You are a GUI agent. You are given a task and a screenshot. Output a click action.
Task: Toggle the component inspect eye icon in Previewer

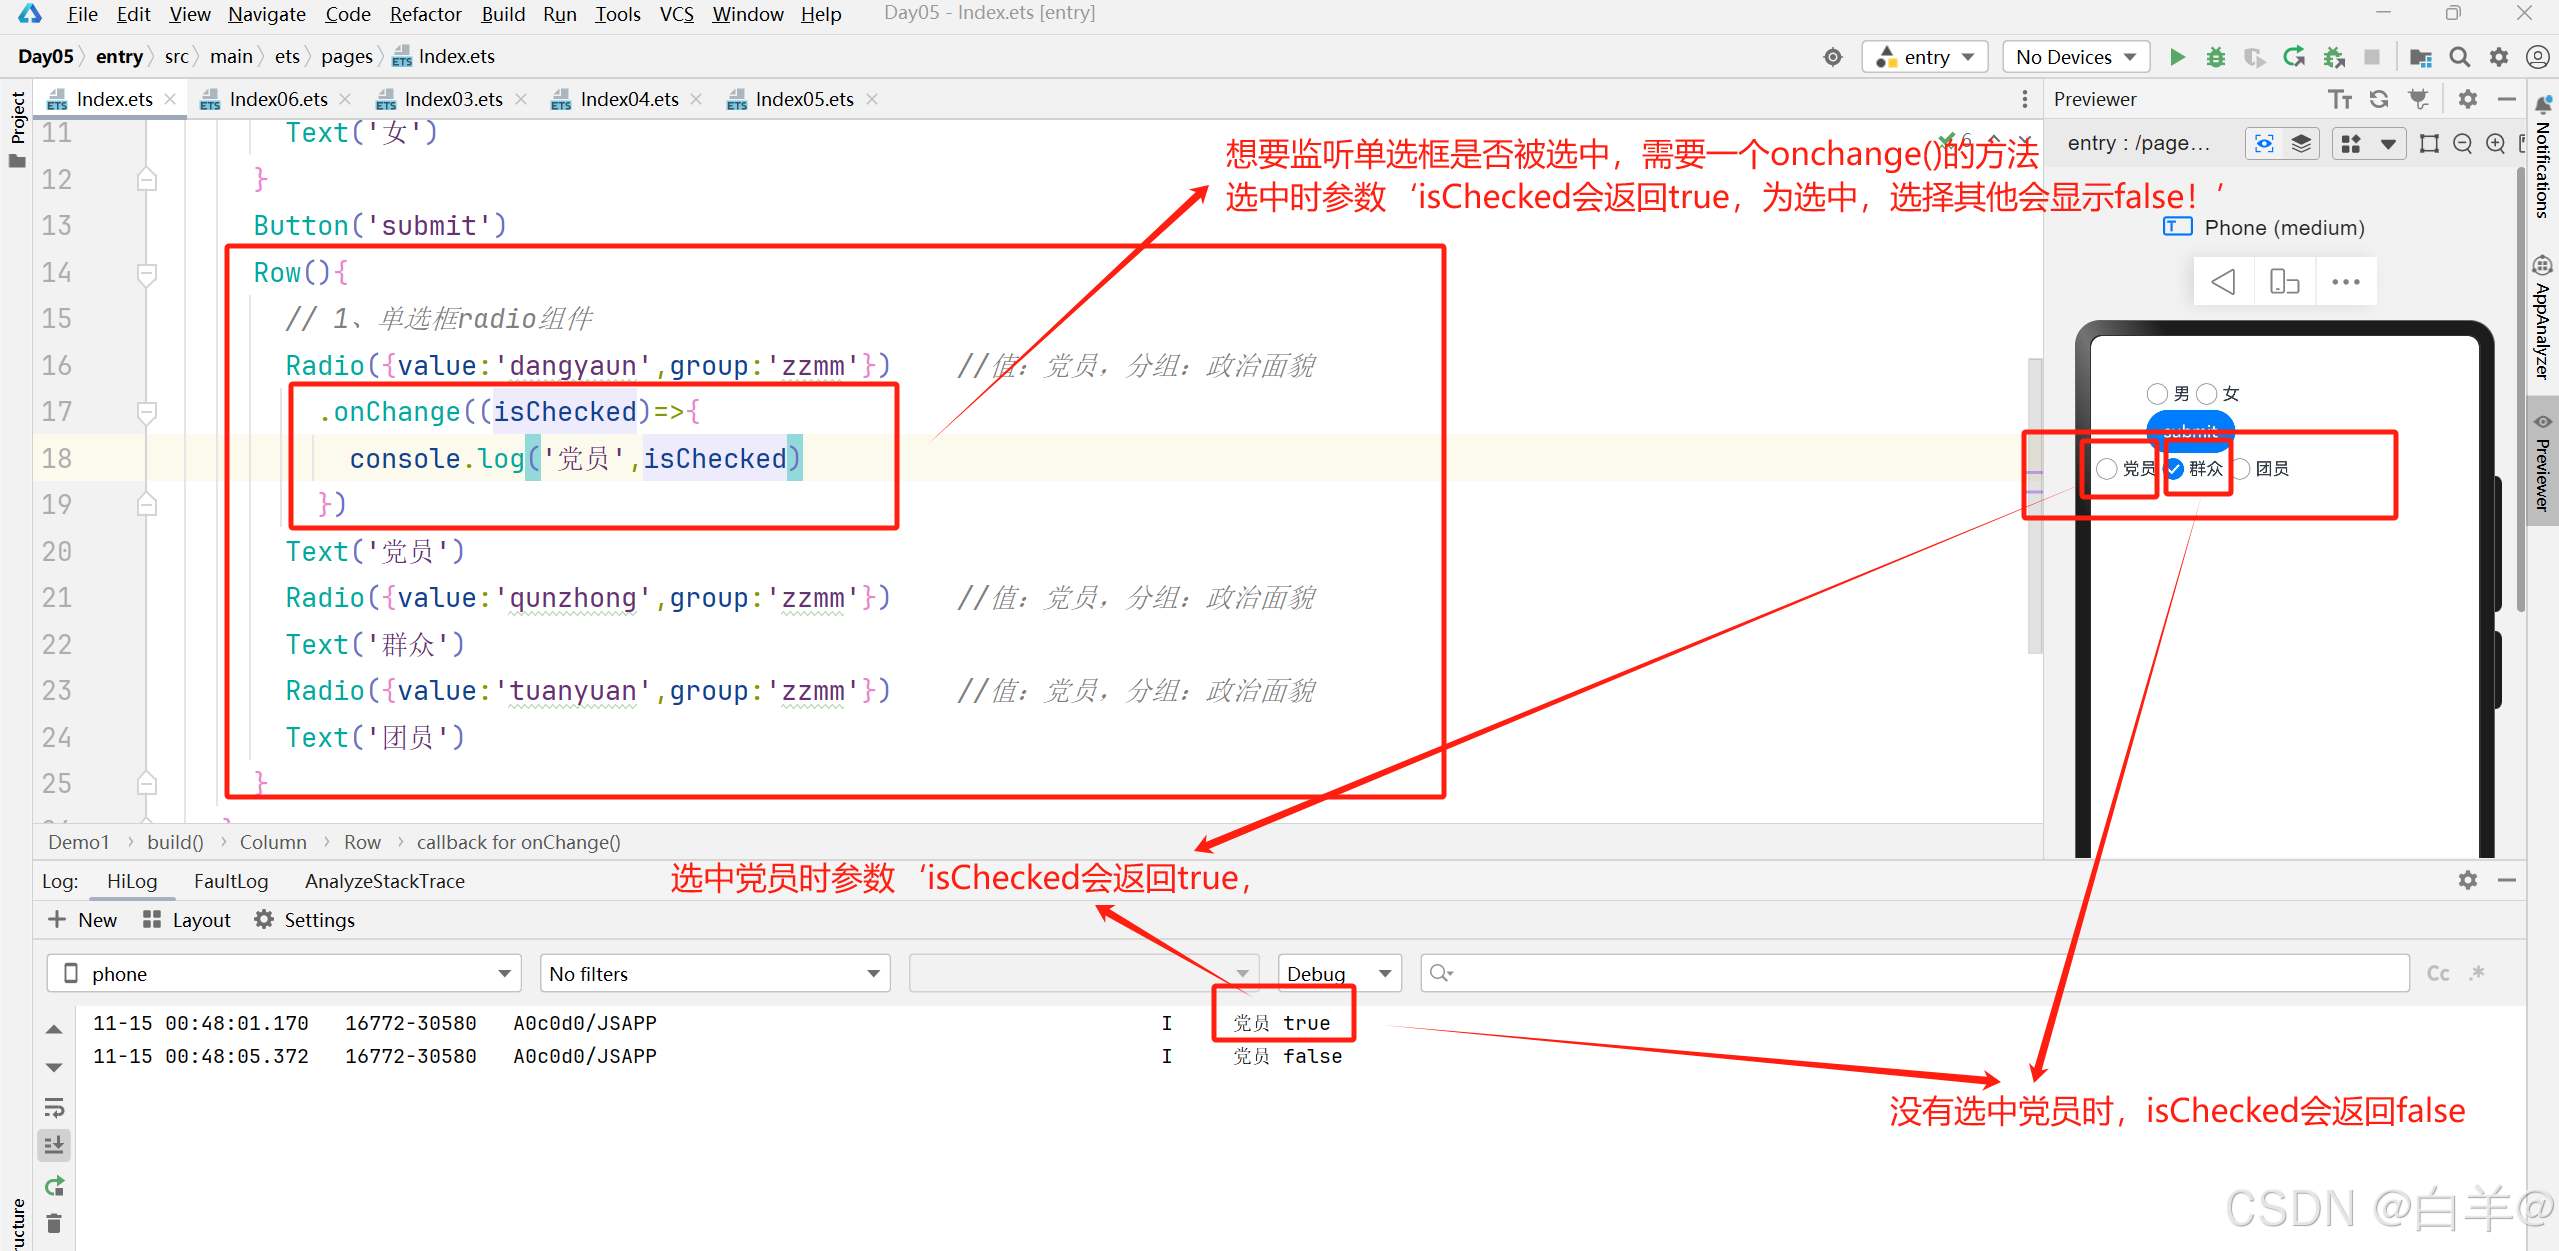(x=2264, y=143)
